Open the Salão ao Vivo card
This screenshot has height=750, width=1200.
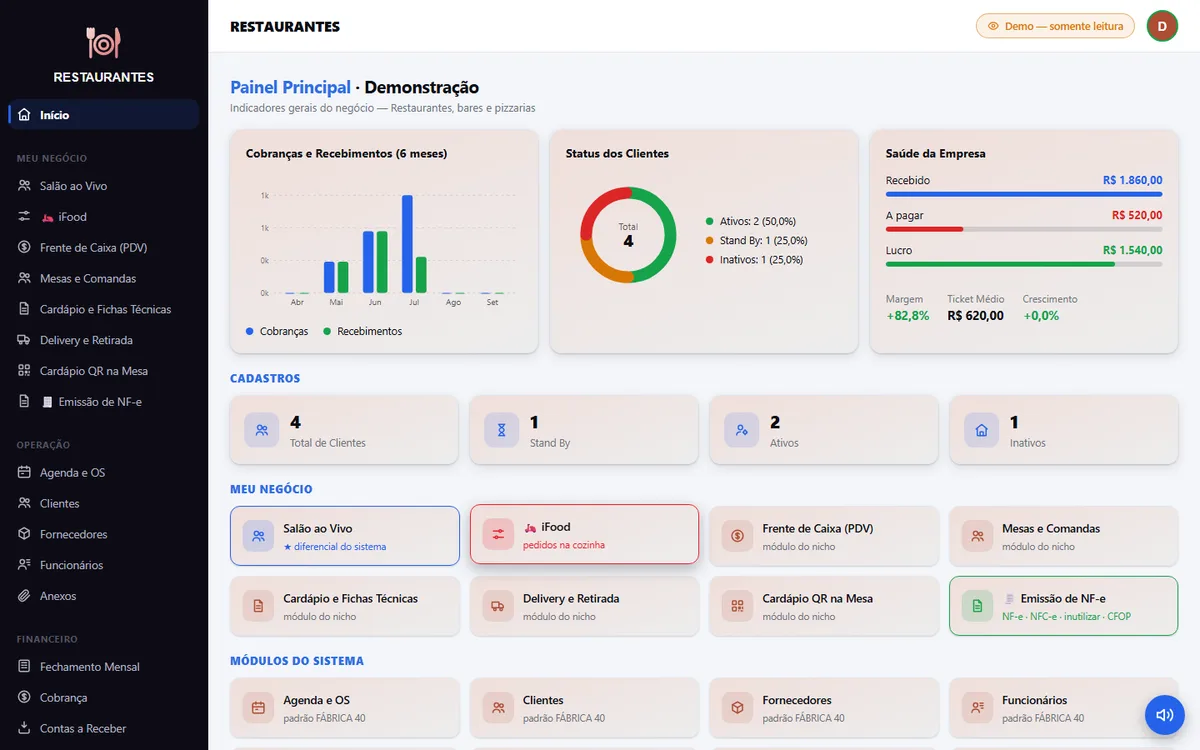pos(345,536)
